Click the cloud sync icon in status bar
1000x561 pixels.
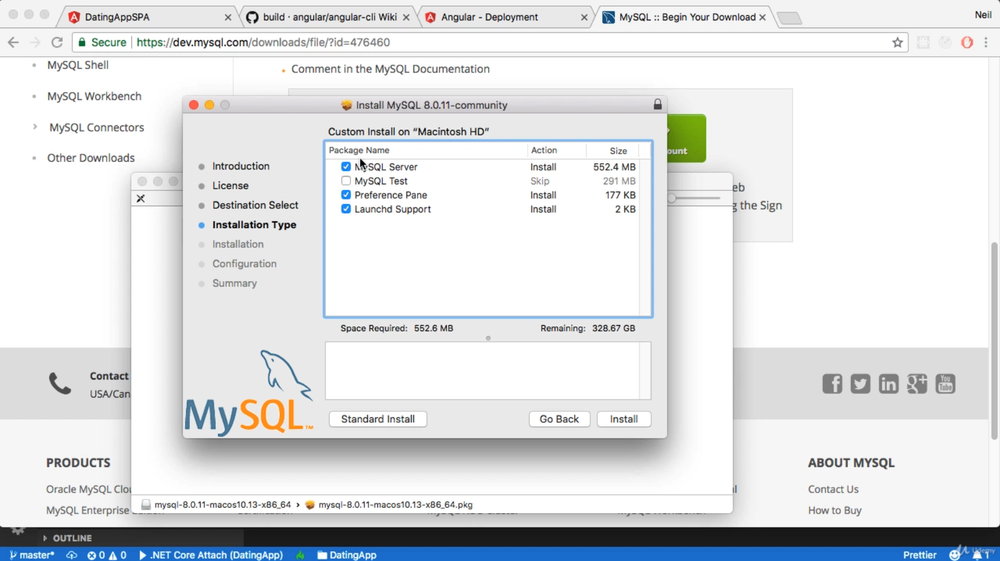pyautogui.click(x=71, y=555)
